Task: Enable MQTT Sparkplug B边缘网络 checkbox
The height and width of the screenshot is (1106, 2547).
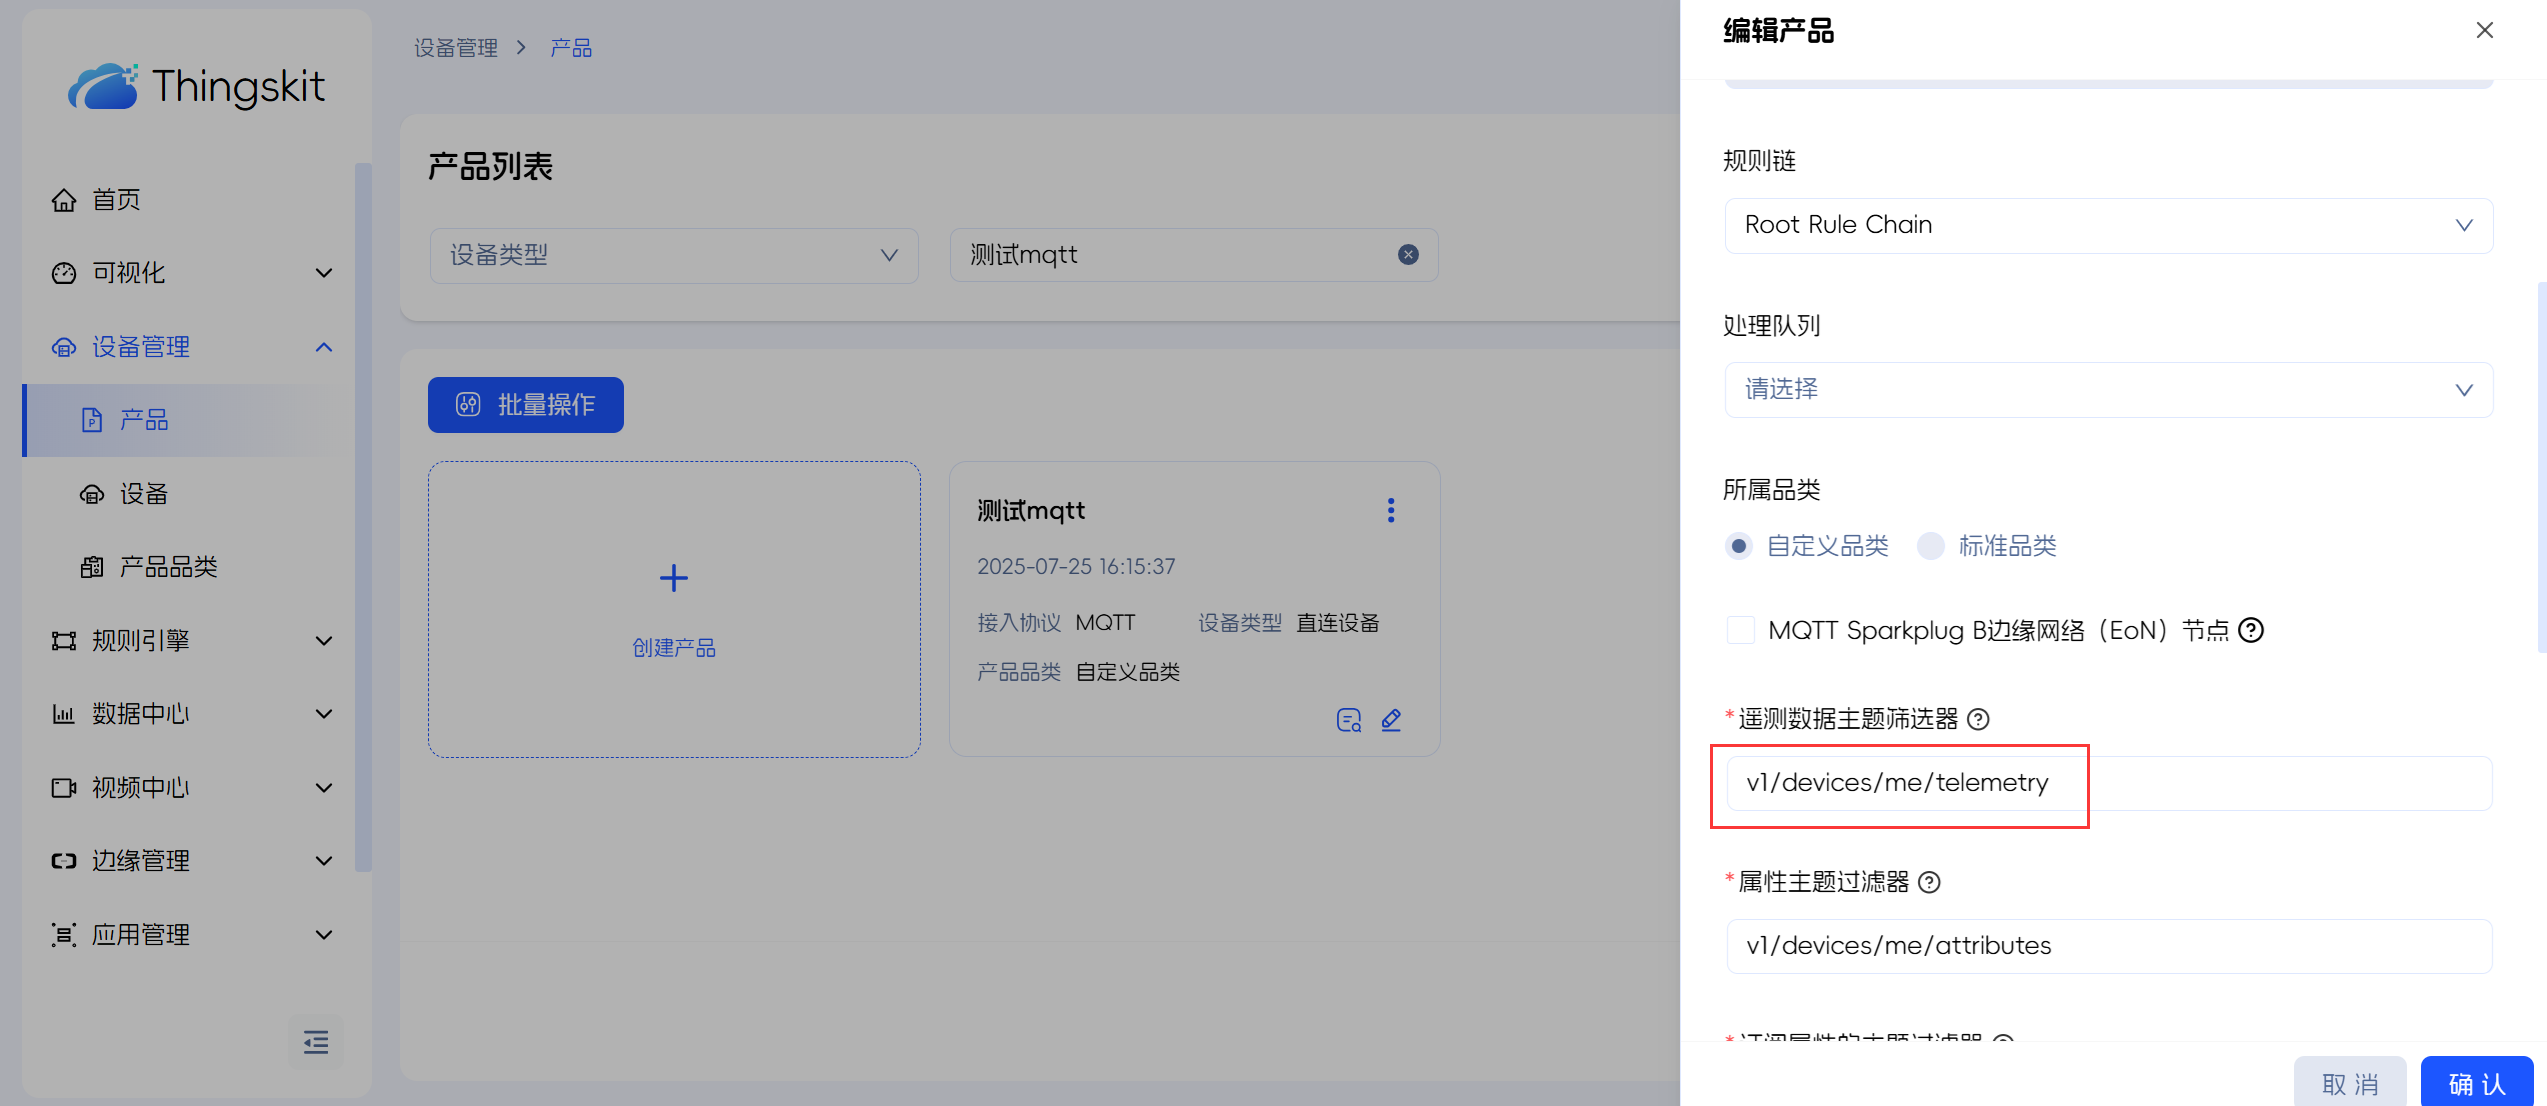Action: coord(1741,630)
